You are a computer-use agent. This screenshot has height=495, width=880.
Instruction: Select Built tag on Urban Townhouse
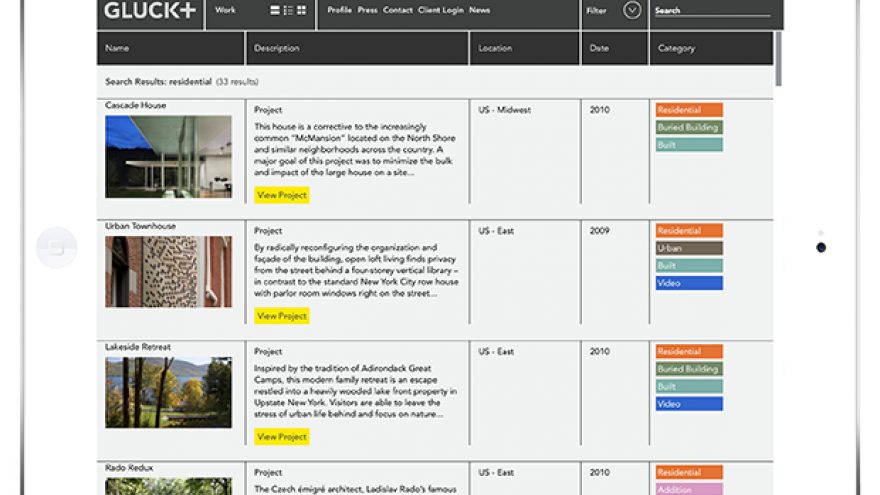[x=689, y=265]
